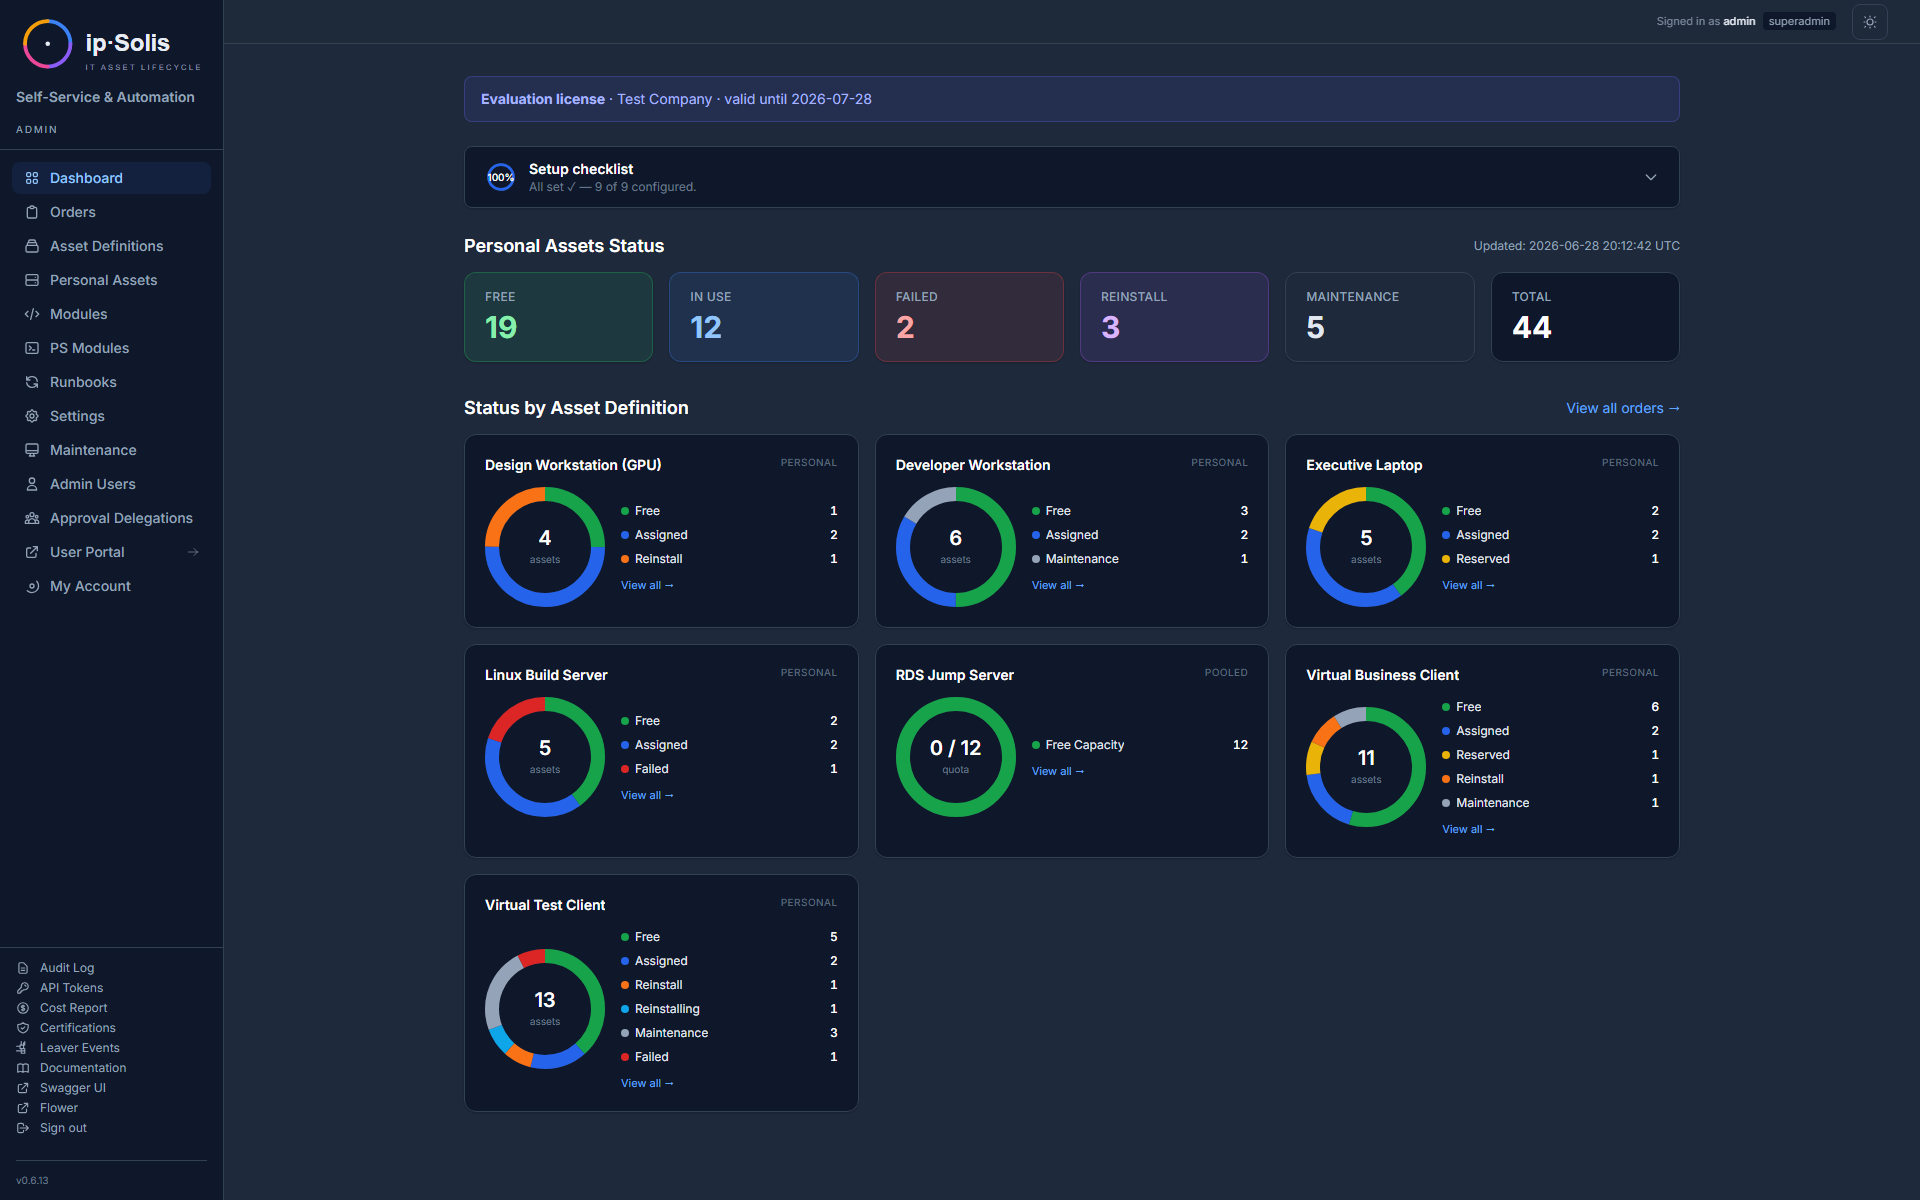Open Cost Report link
Screen dimensions: 1920x1200
click(73, 1008)
